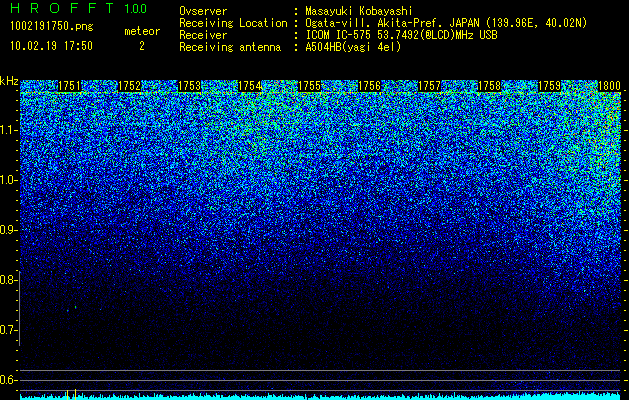The height and width of the screenshot is (400, 629).
Task: Select observer name Masayuki Kobayashi
Action: (x=358, y=11)
